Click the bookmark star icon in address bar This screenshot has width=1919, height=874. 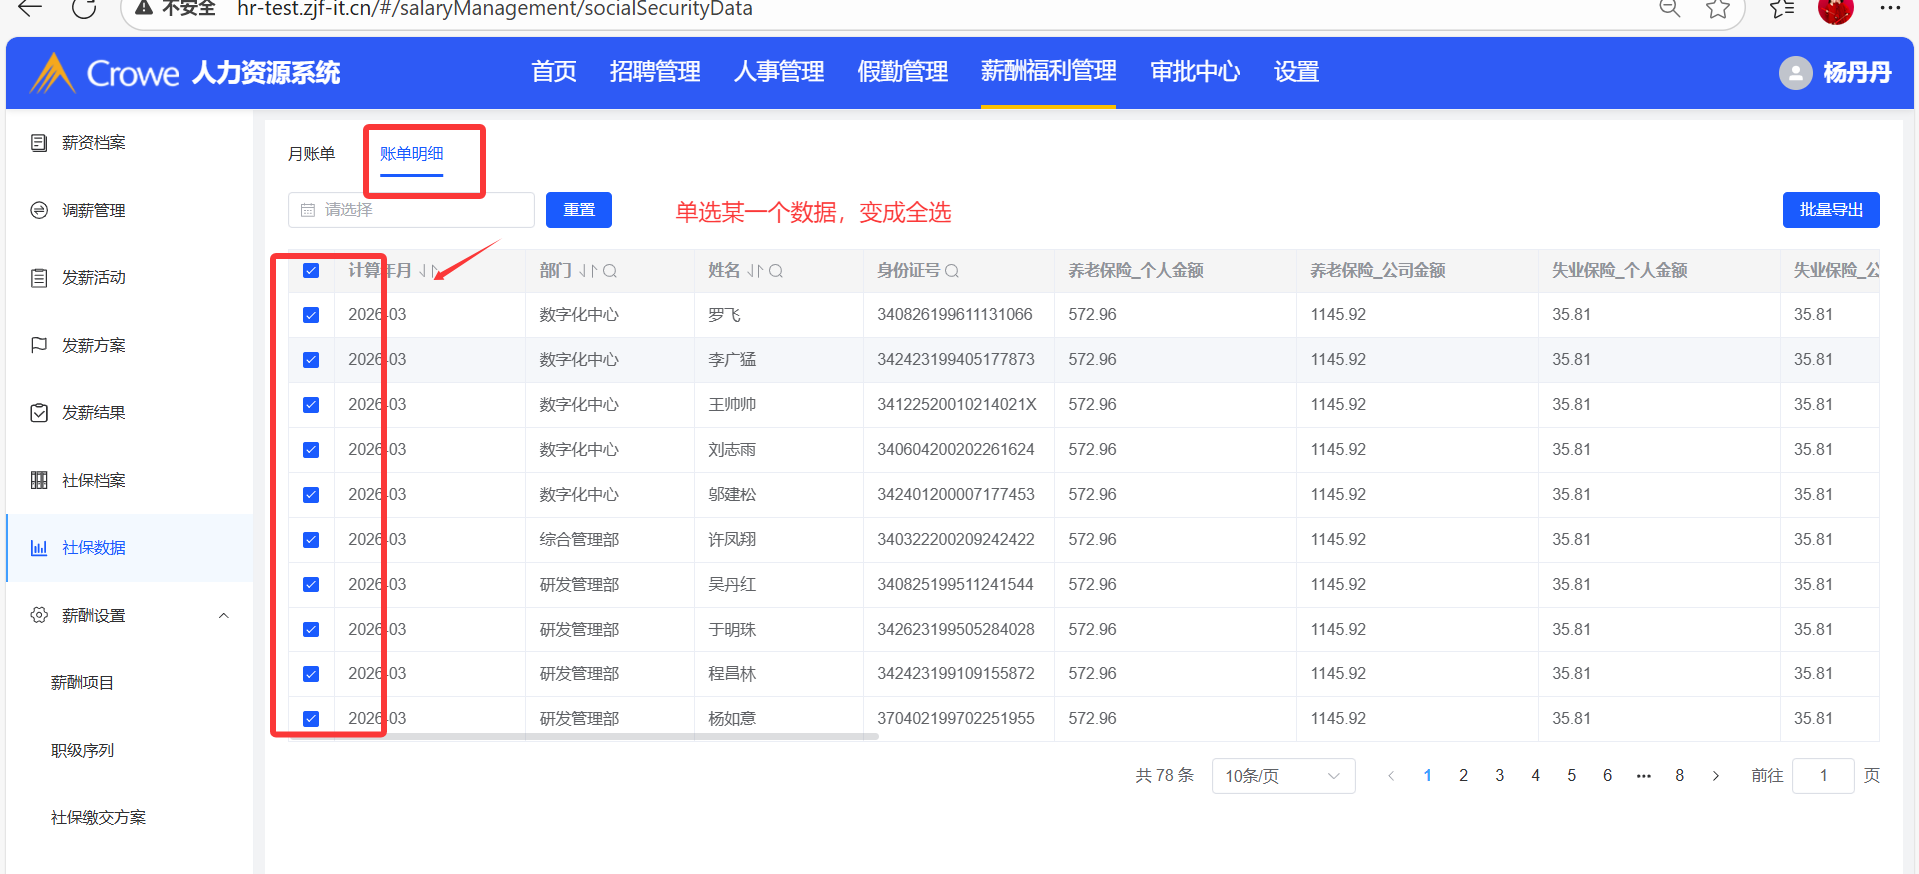pyautogui.click(x=1718, y=9)
